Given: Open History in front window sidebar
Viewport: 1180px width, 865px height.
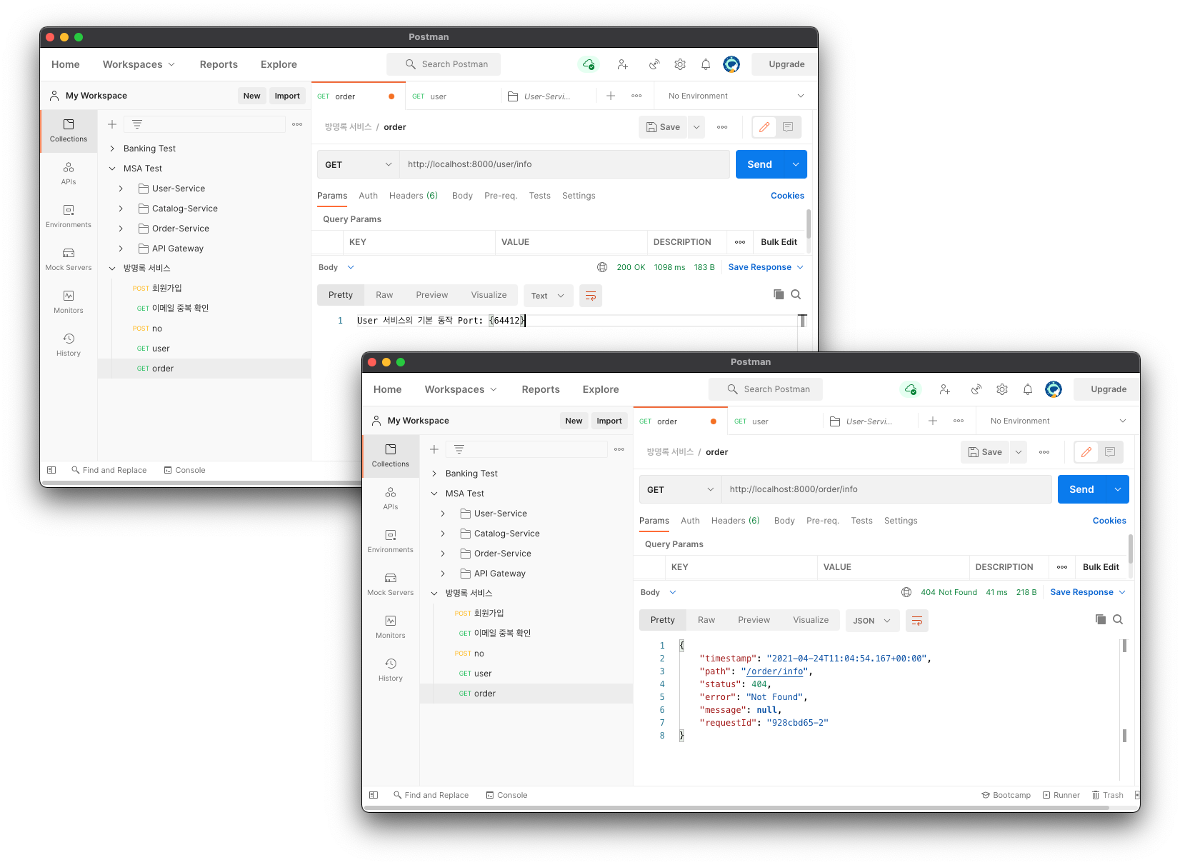Looking at the screenshot, I should coord(390,670).
